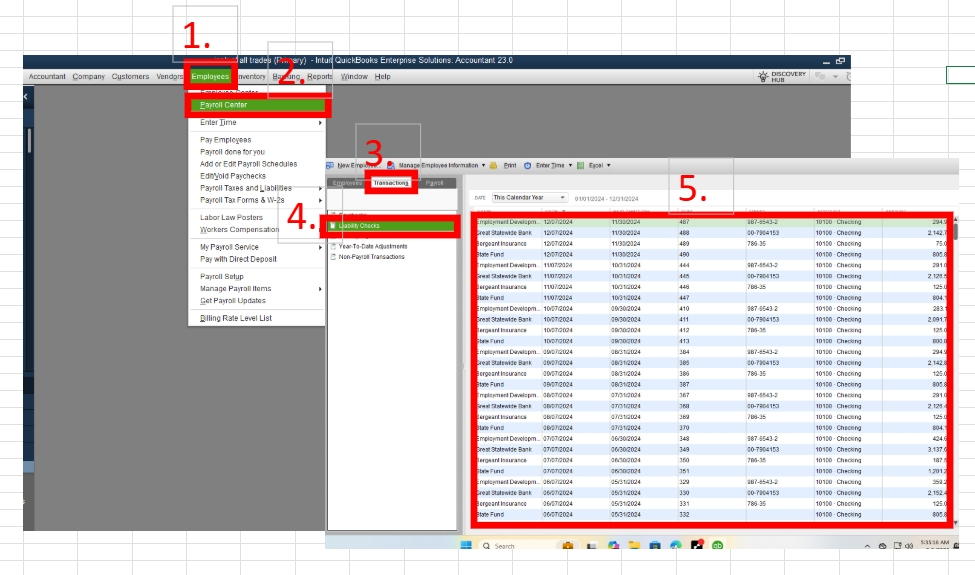Screen dimensions: 975x575
Task: Click the Year-To-Date Adjustments document icon
Action: pyautogui.click(x=333, y=246)
